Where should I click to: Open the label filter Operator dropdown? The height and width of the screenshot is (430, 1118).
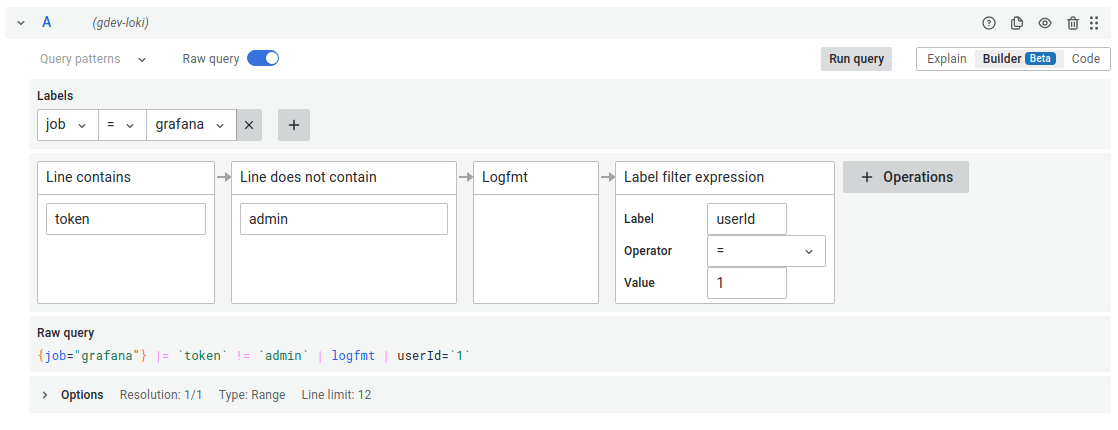click(x=766, y=251)
